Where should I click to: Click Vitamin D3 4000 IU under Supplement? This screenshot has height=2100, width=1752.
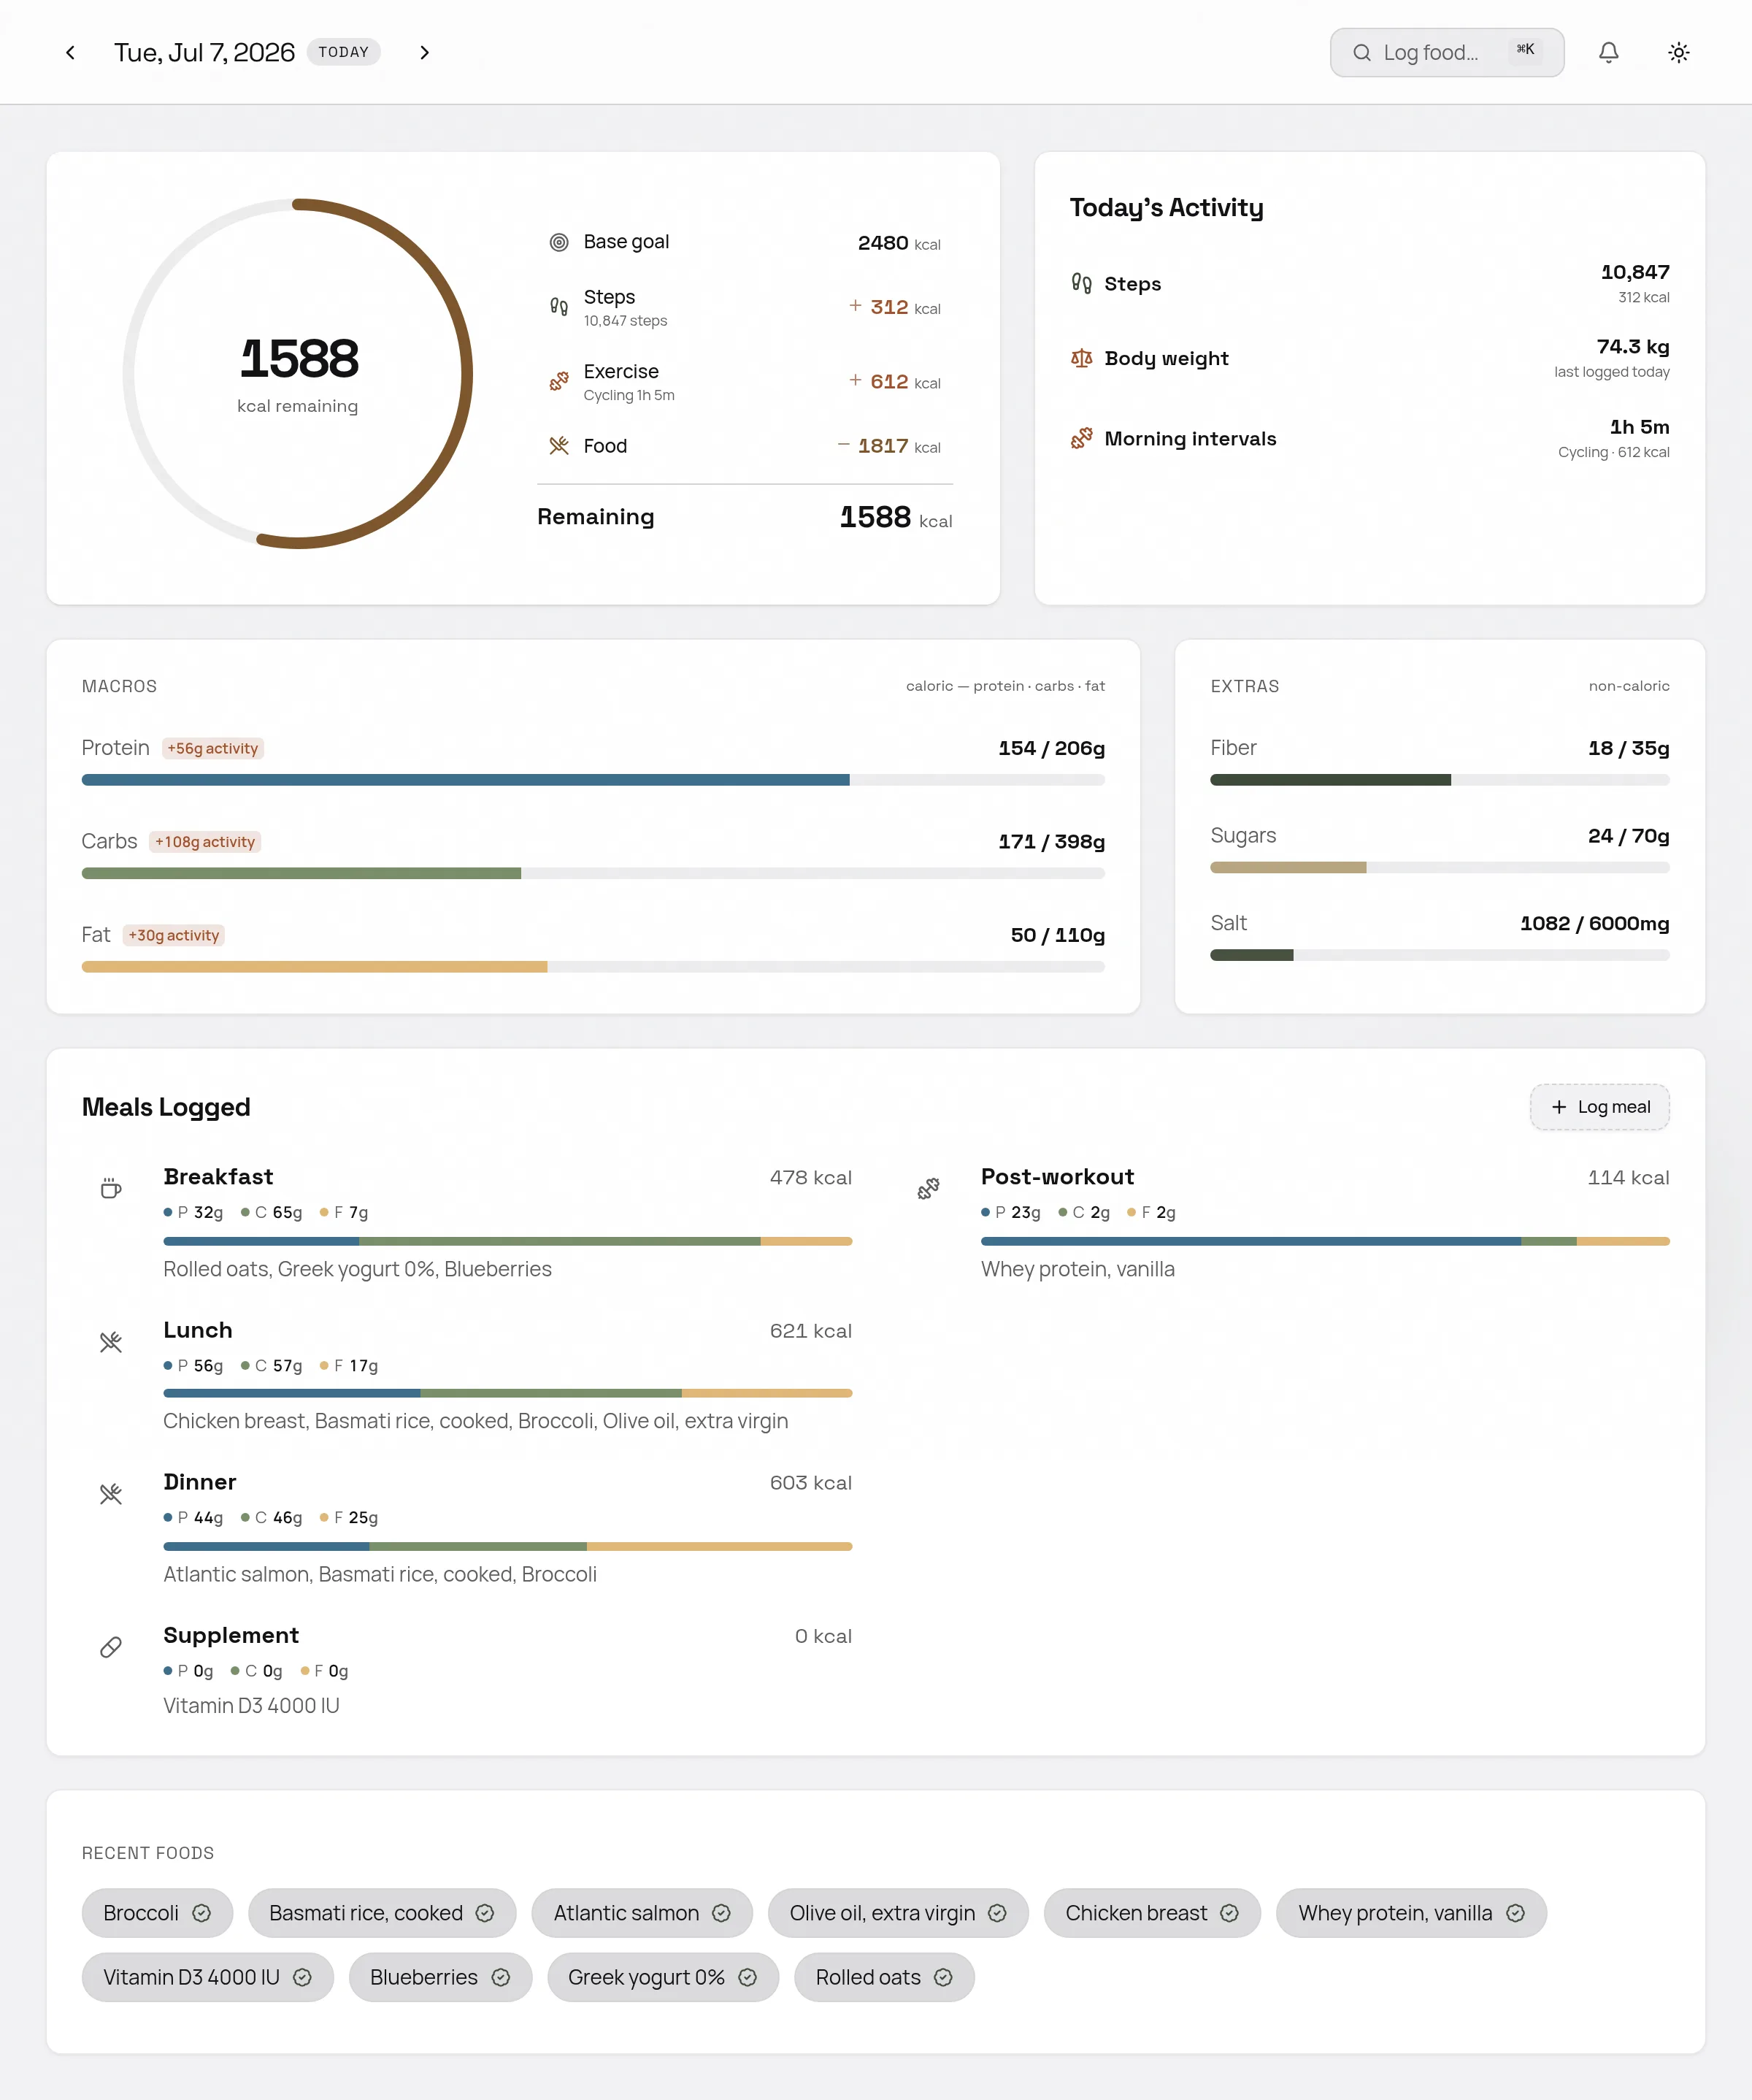coord(251,1705)
